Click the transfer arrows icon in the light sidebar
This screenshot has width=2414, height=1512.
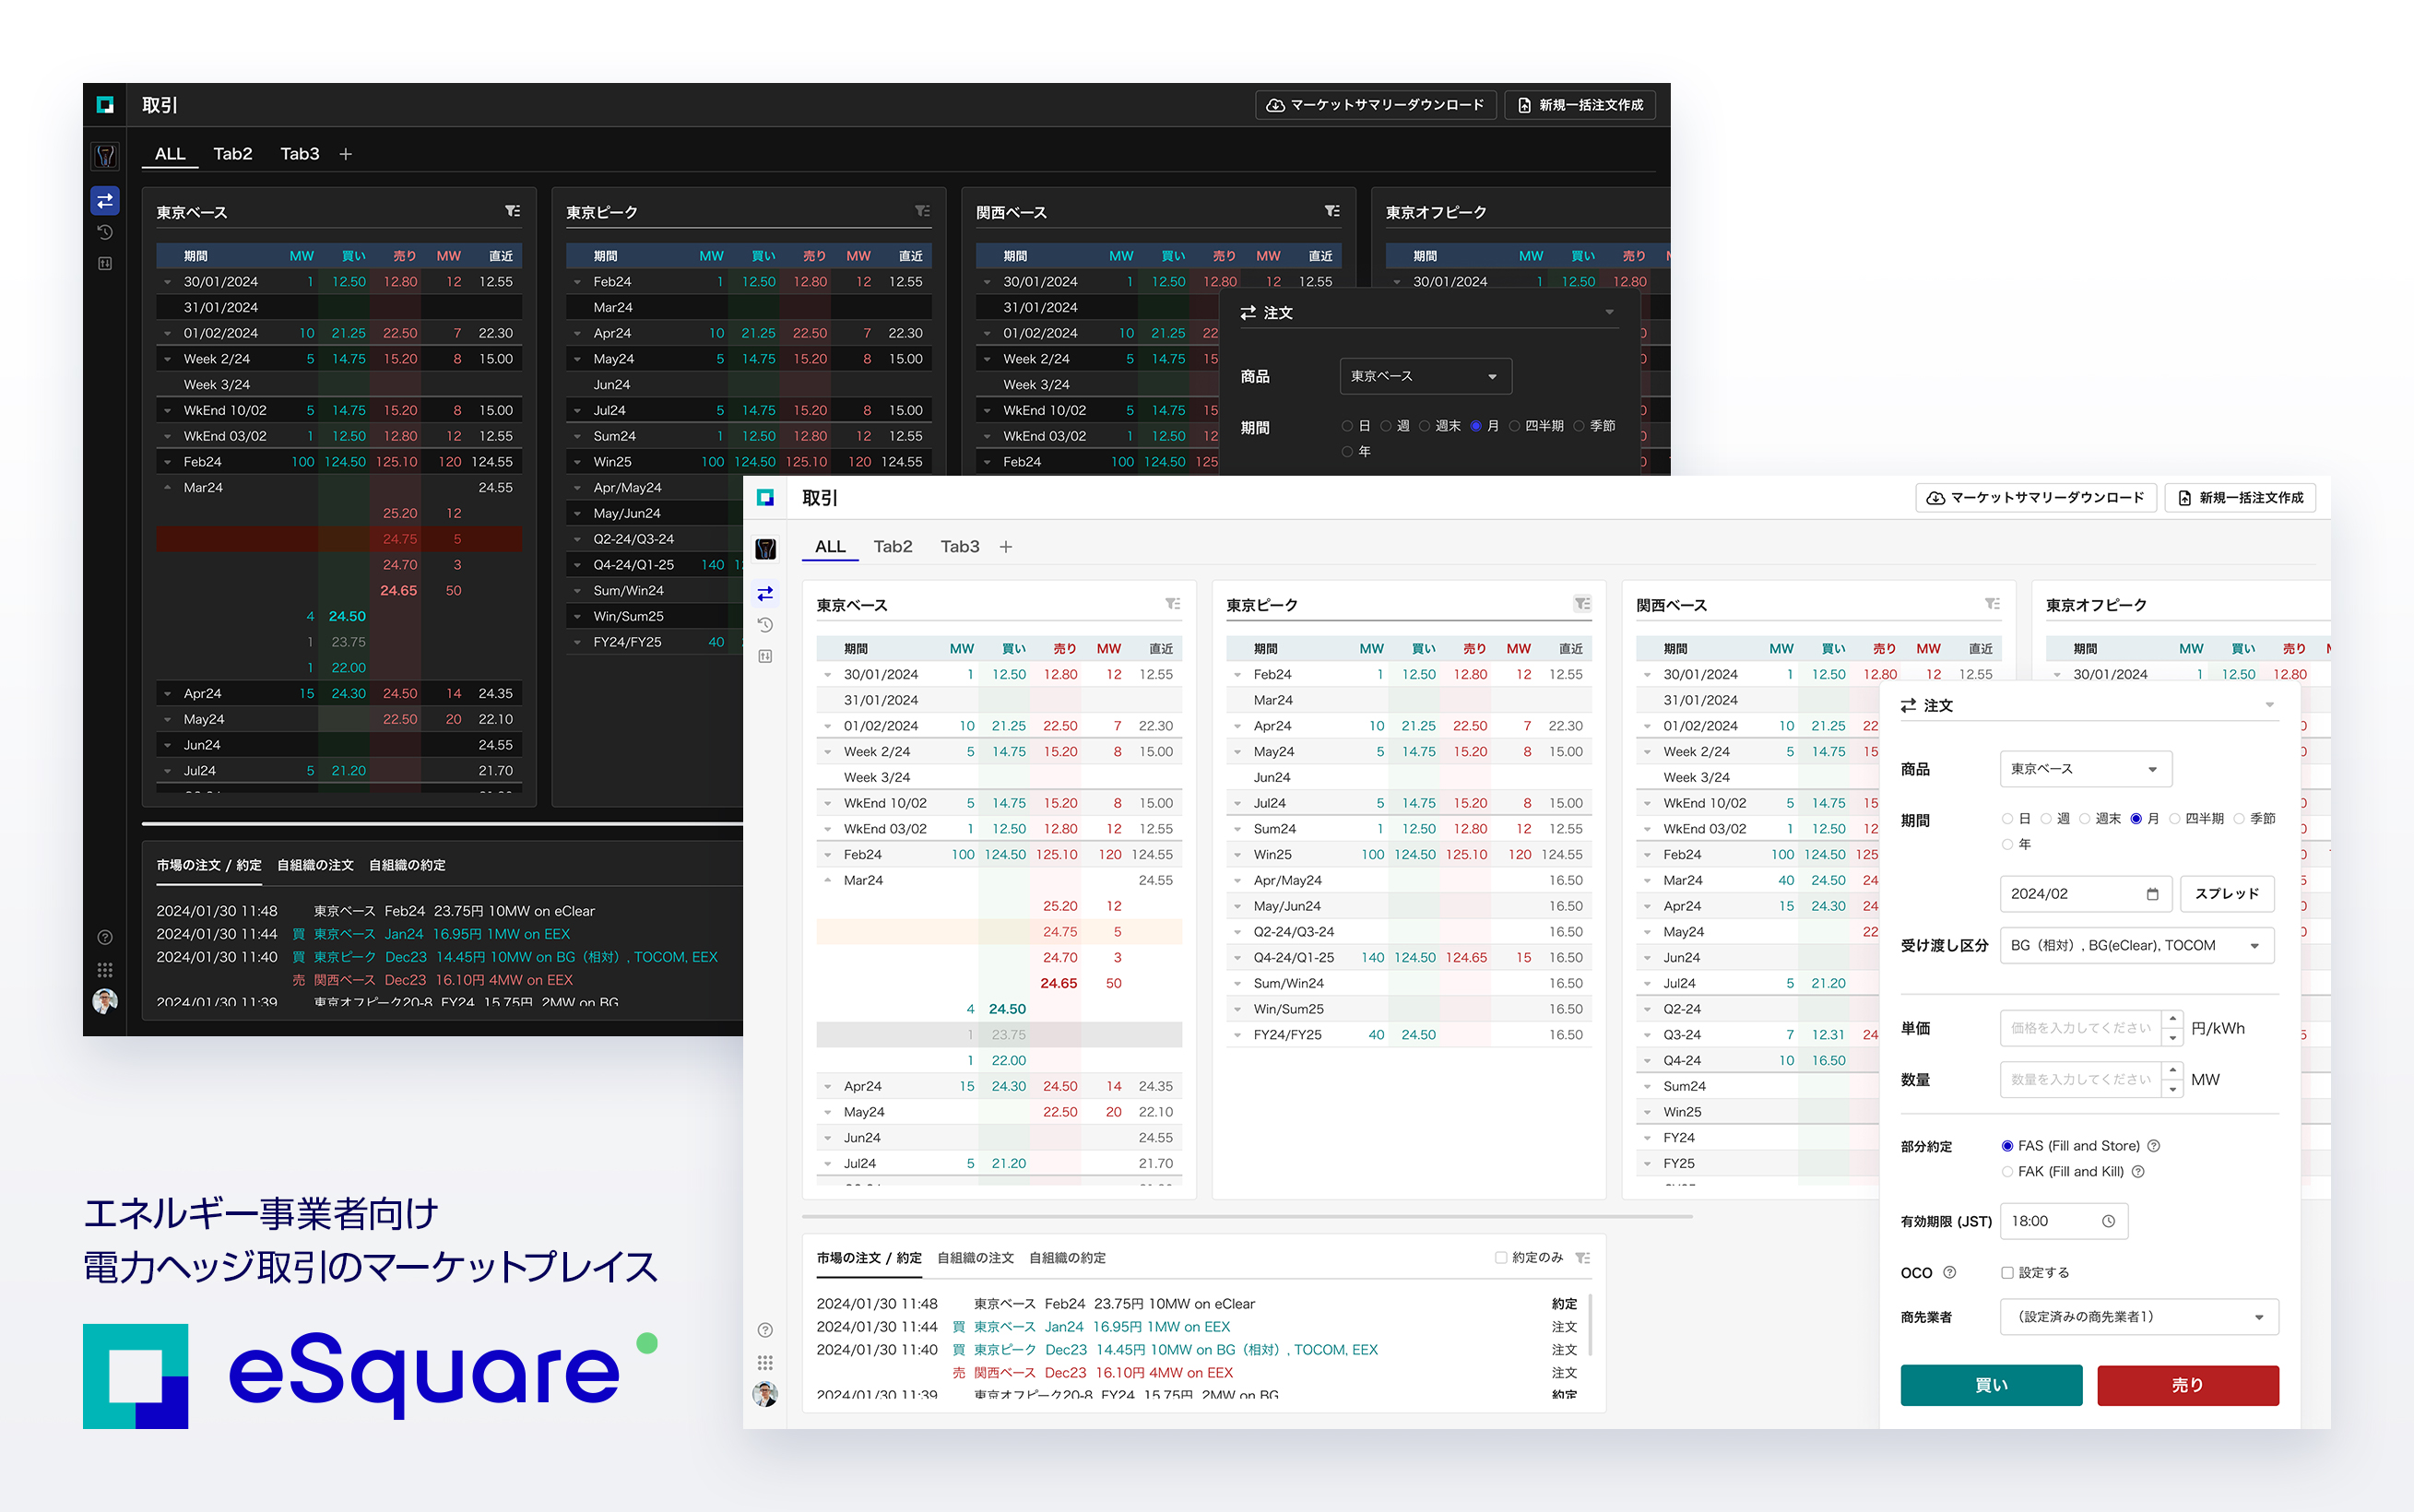click(765, 594)
